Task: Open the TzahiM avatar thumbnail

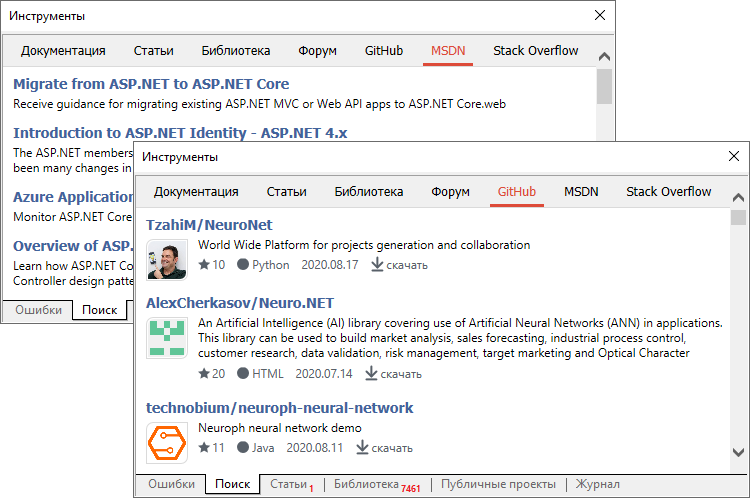Action: (167, 260)
